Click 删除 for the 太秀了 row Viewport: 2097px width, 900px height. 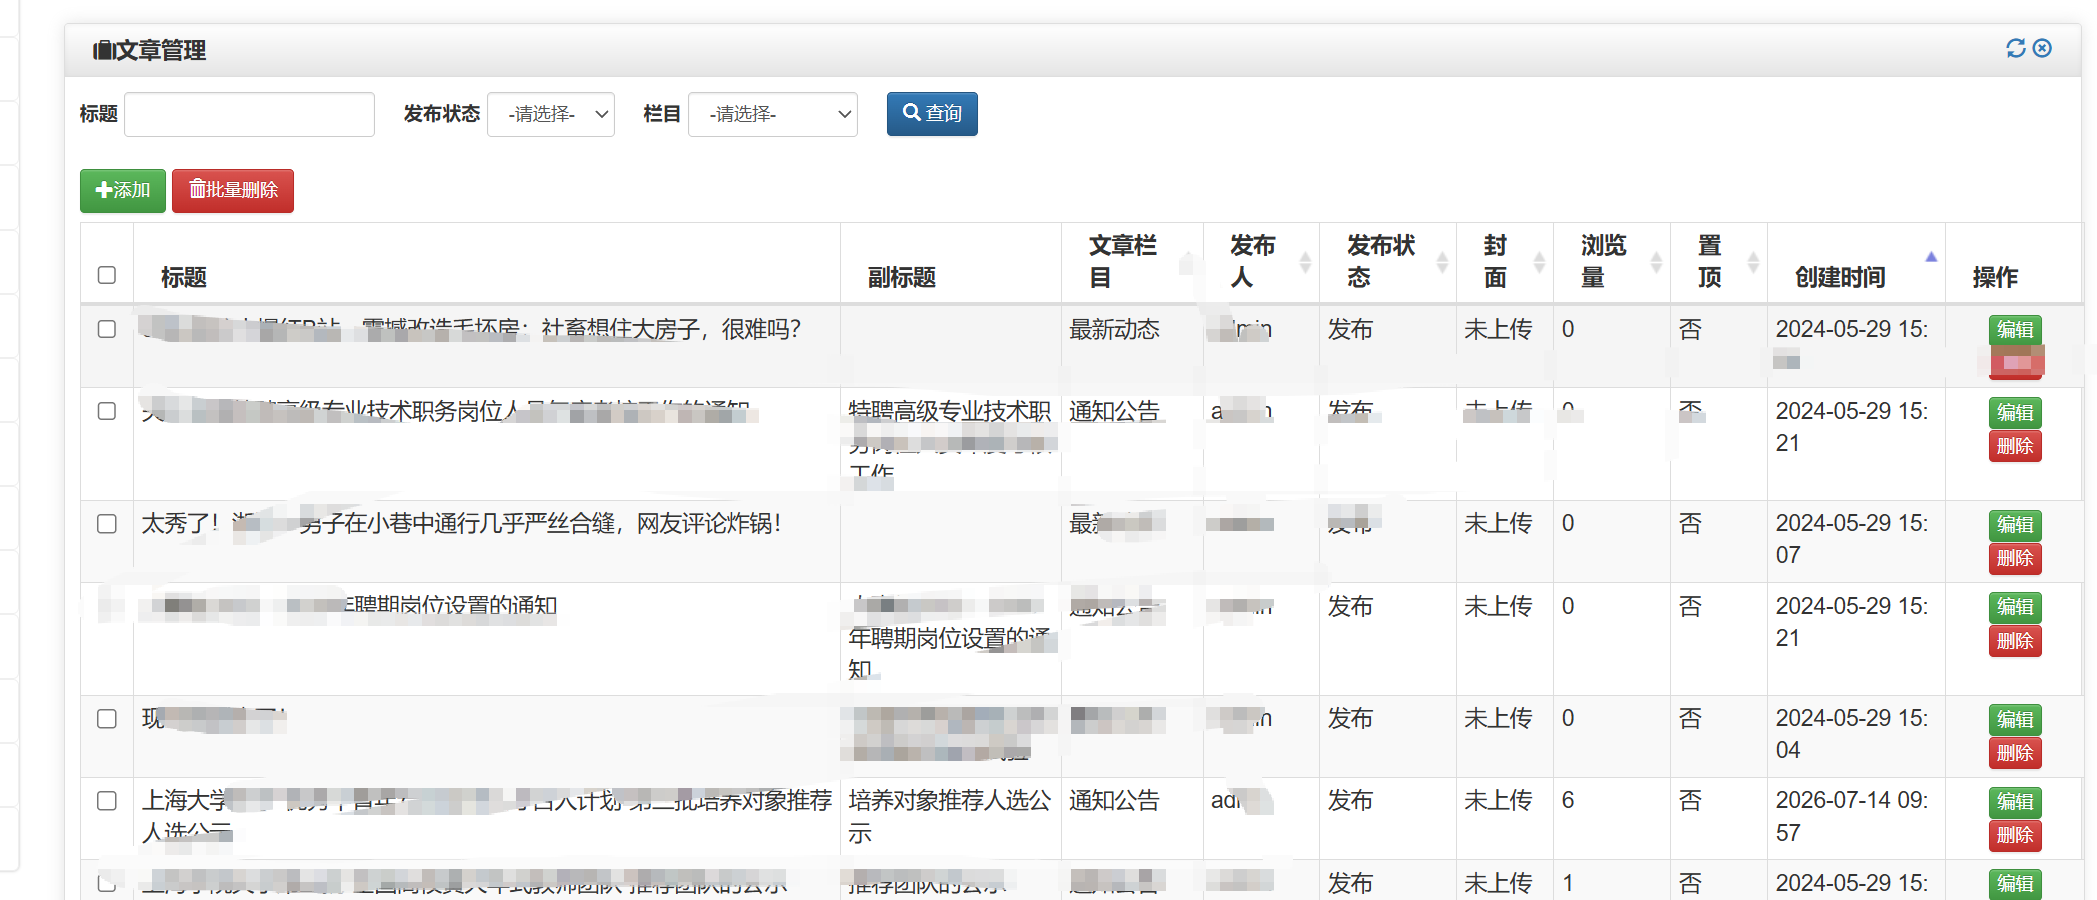[2015, 558]
